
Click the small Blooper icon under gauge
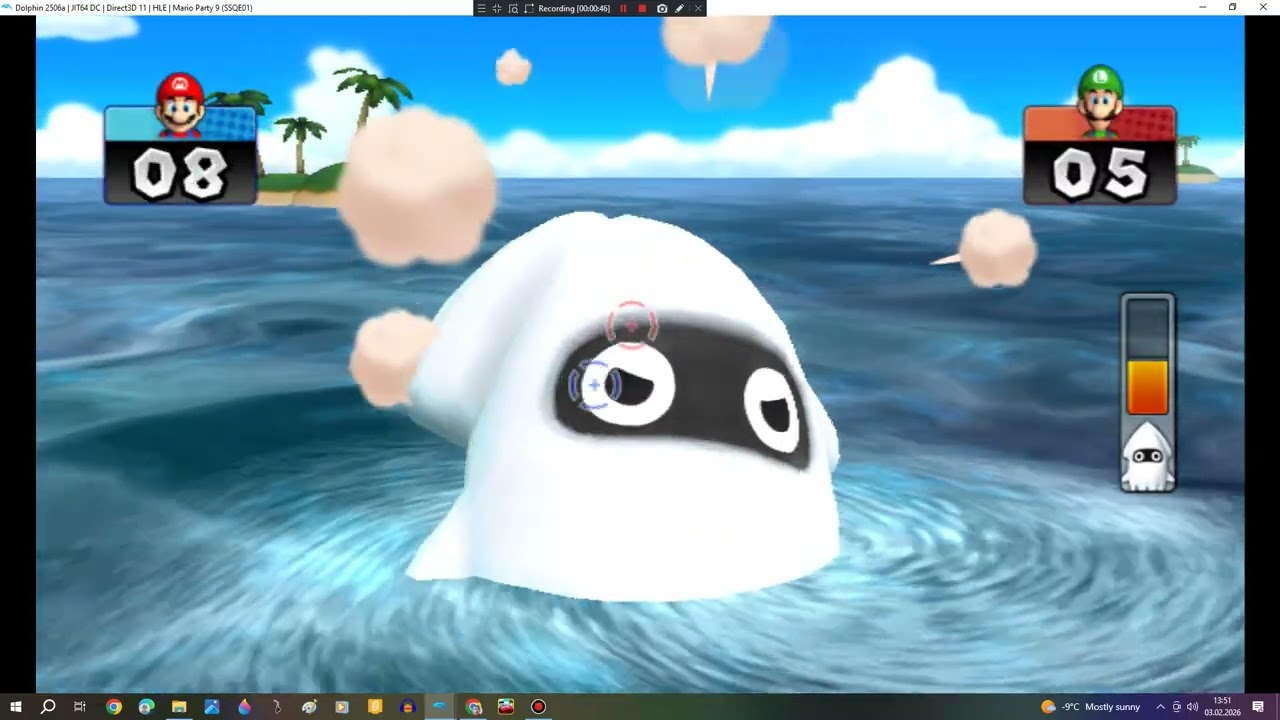pyautogui.click(x=1148, y=456)
